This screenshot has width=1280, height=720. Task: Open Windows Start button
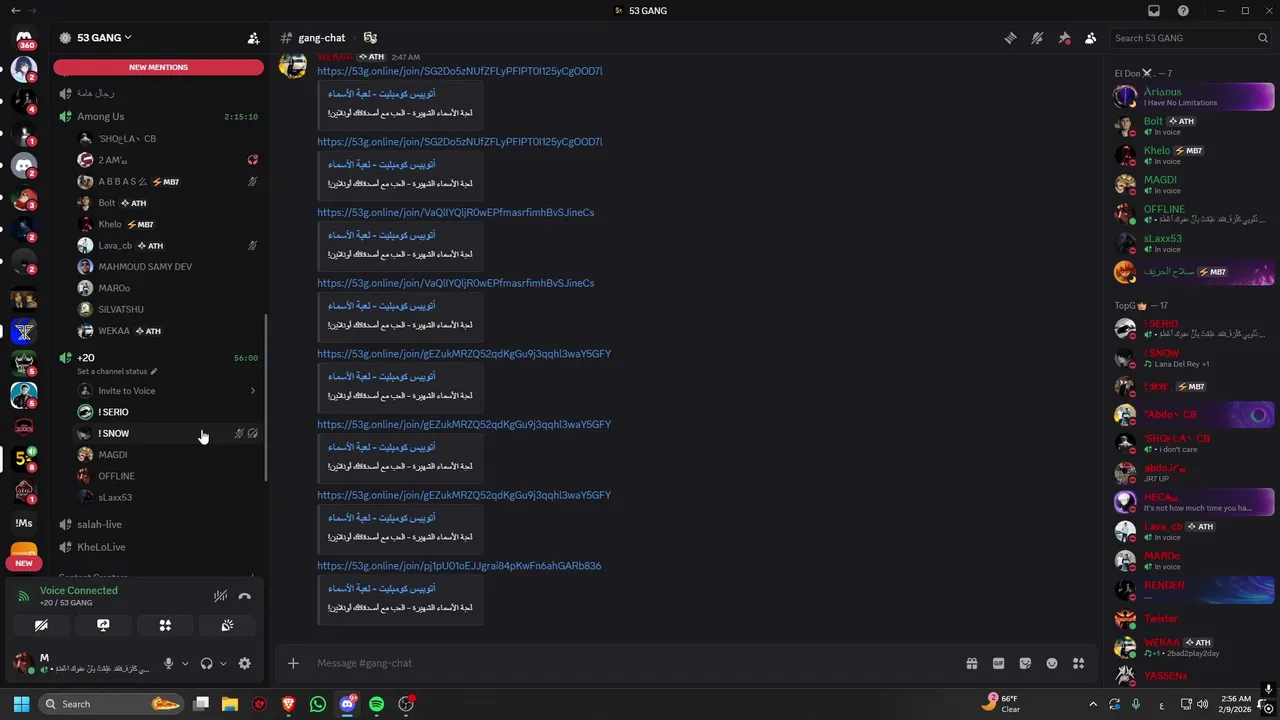[x=21, y=704]
